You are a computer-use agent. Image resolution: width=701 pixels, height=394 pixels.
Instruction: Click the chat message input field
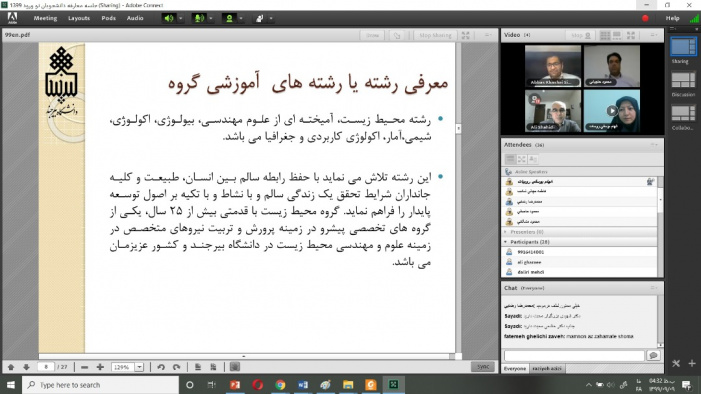pos(574,356)
